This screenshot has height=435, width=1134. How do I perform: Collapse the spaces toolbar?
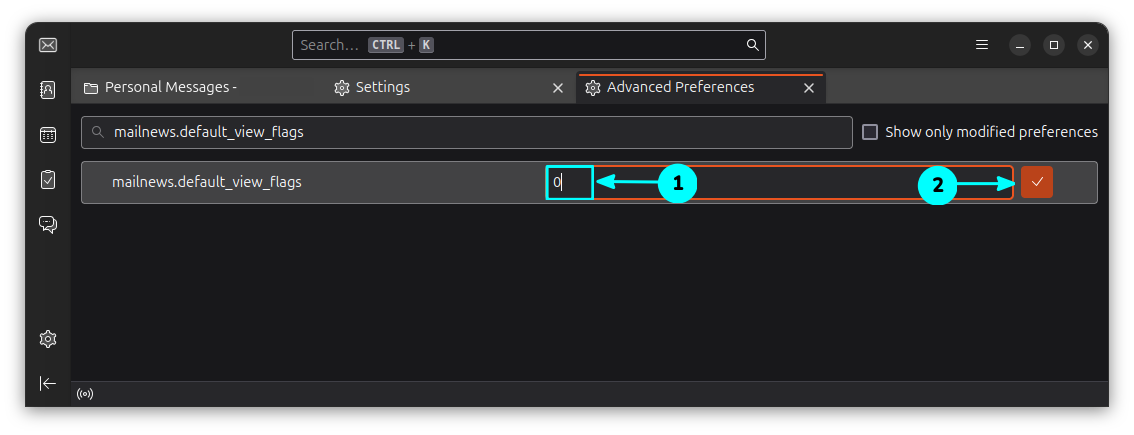48,383
